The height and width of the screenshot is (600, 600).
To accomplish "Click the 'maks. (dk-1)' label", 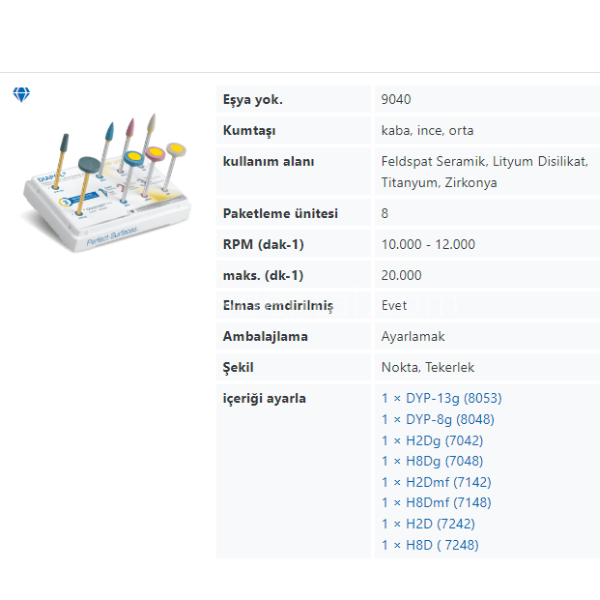I will (x=263, y=275).
